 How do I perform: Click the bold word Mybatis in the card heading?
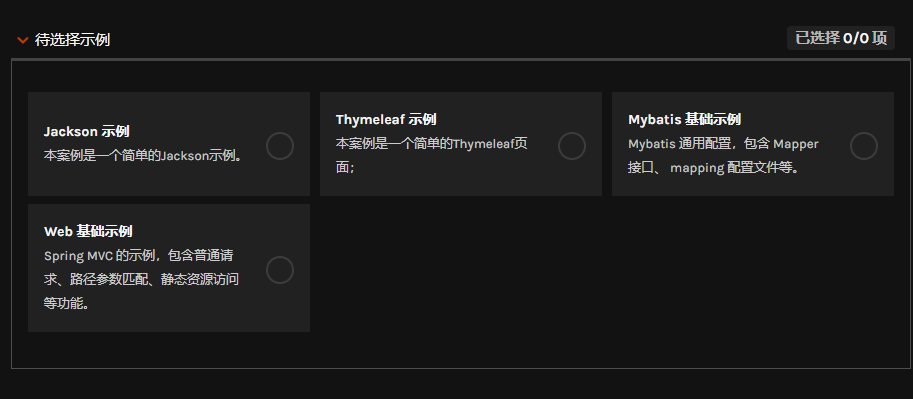pyautogui.click(x=654, y=119)
